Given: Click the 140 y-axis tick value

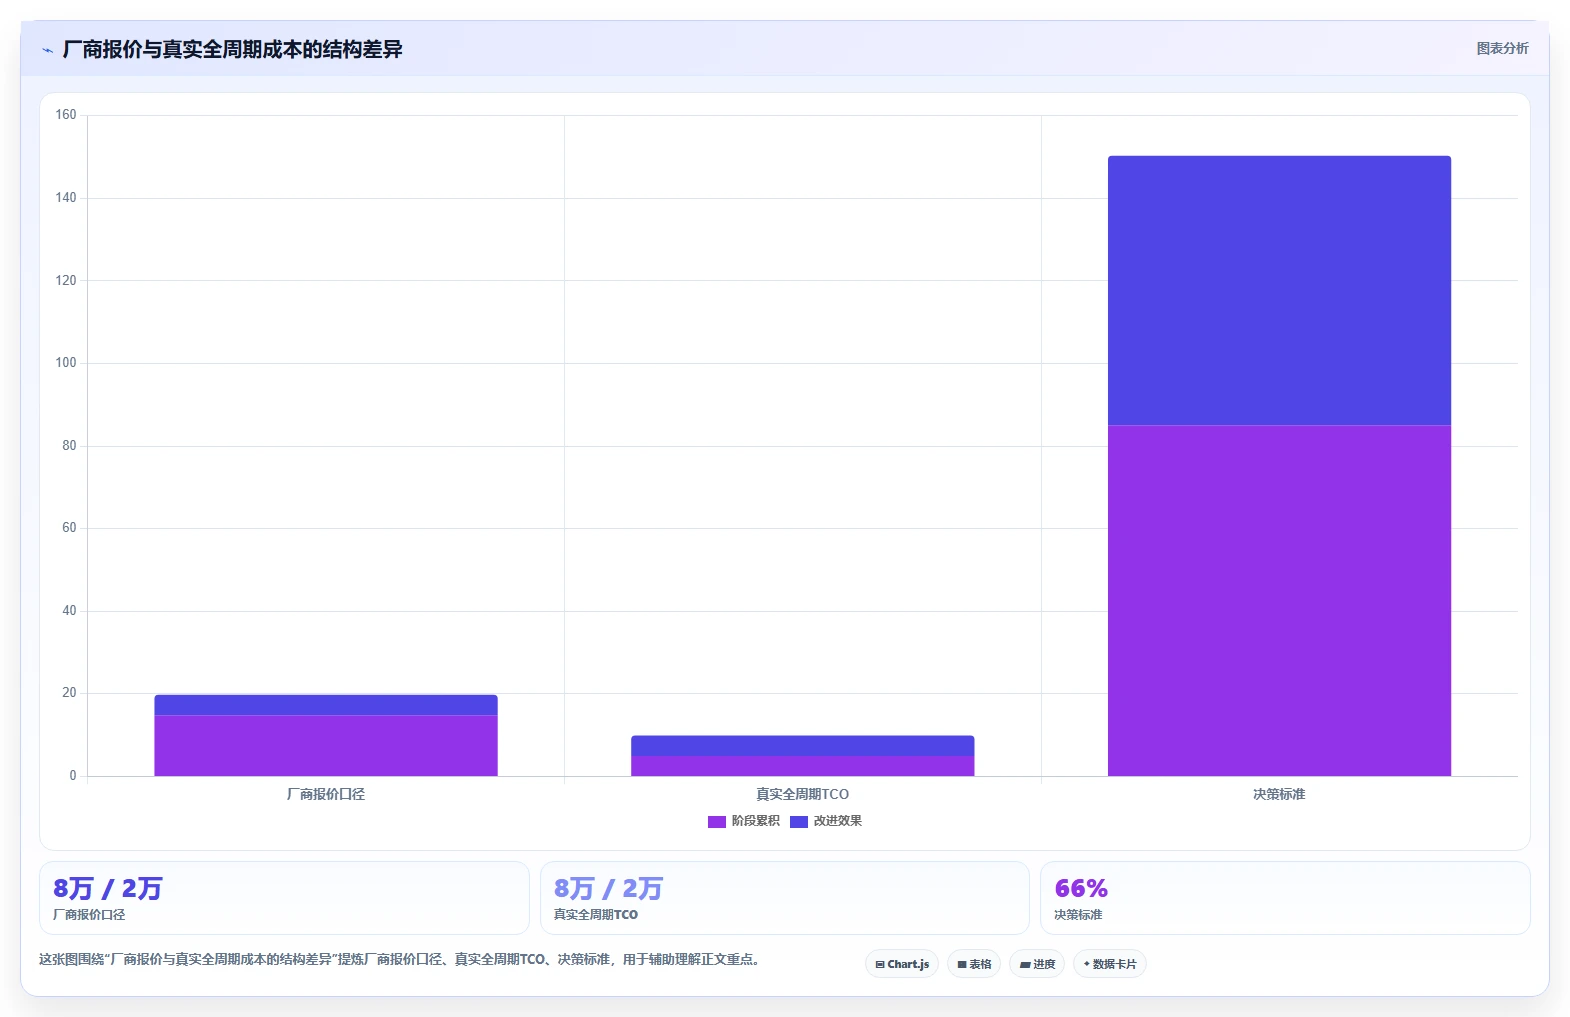Looking at the screenshot, I should 66,198.
